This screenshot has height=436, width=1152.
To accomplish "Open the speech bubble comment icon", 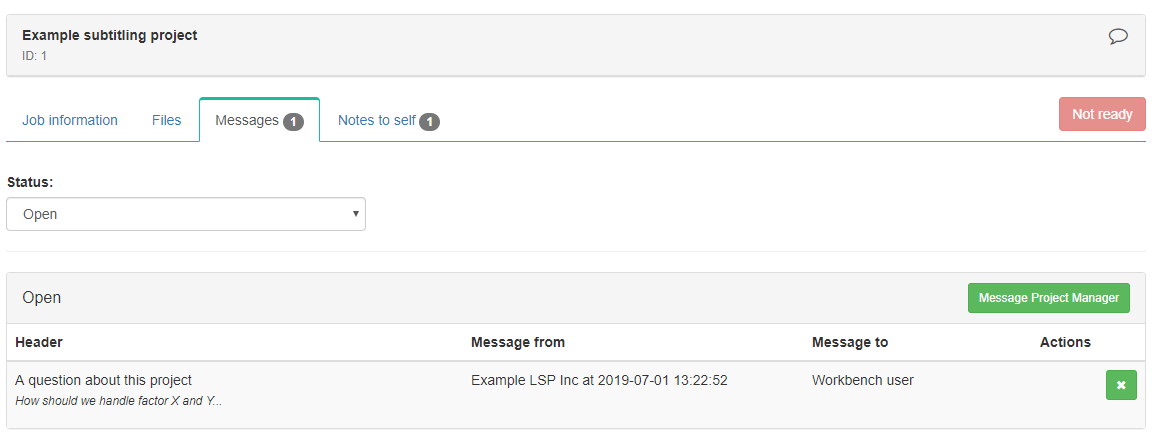I will click(1118, 36).
